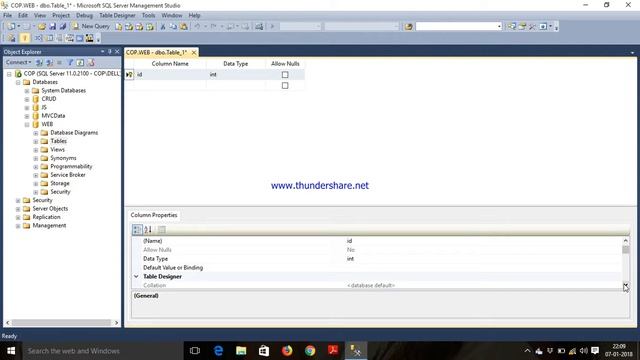Select the Views folder in tree

58,150
